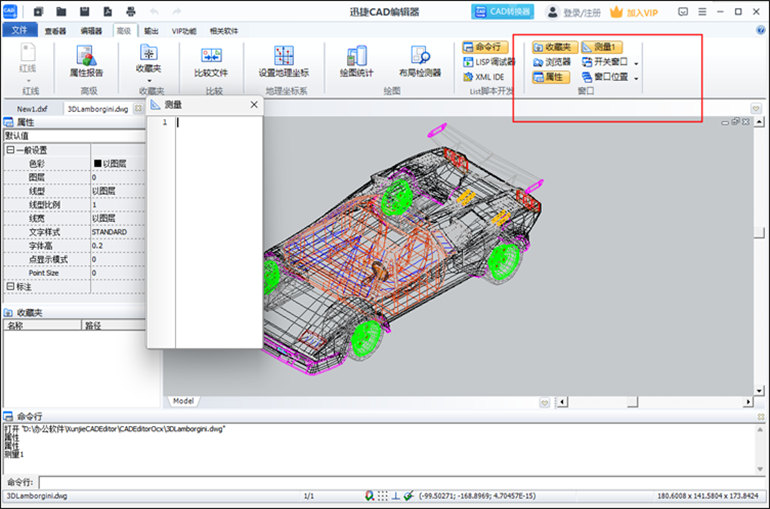Image resolution: width=770 pixels, height=509 pixels.
Task: Click the 红线 redline ribbon icon
Action: 28,58
